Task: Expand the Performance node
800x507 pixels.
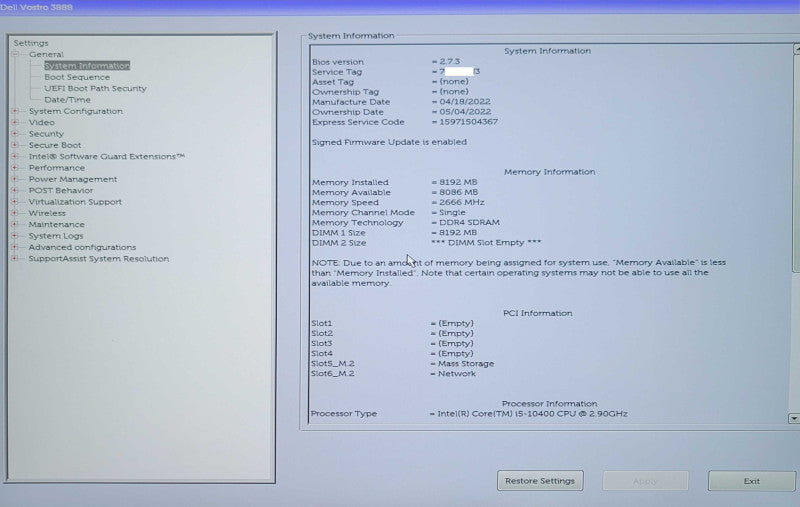Action: pyautogui.click(x=15, y=167)
